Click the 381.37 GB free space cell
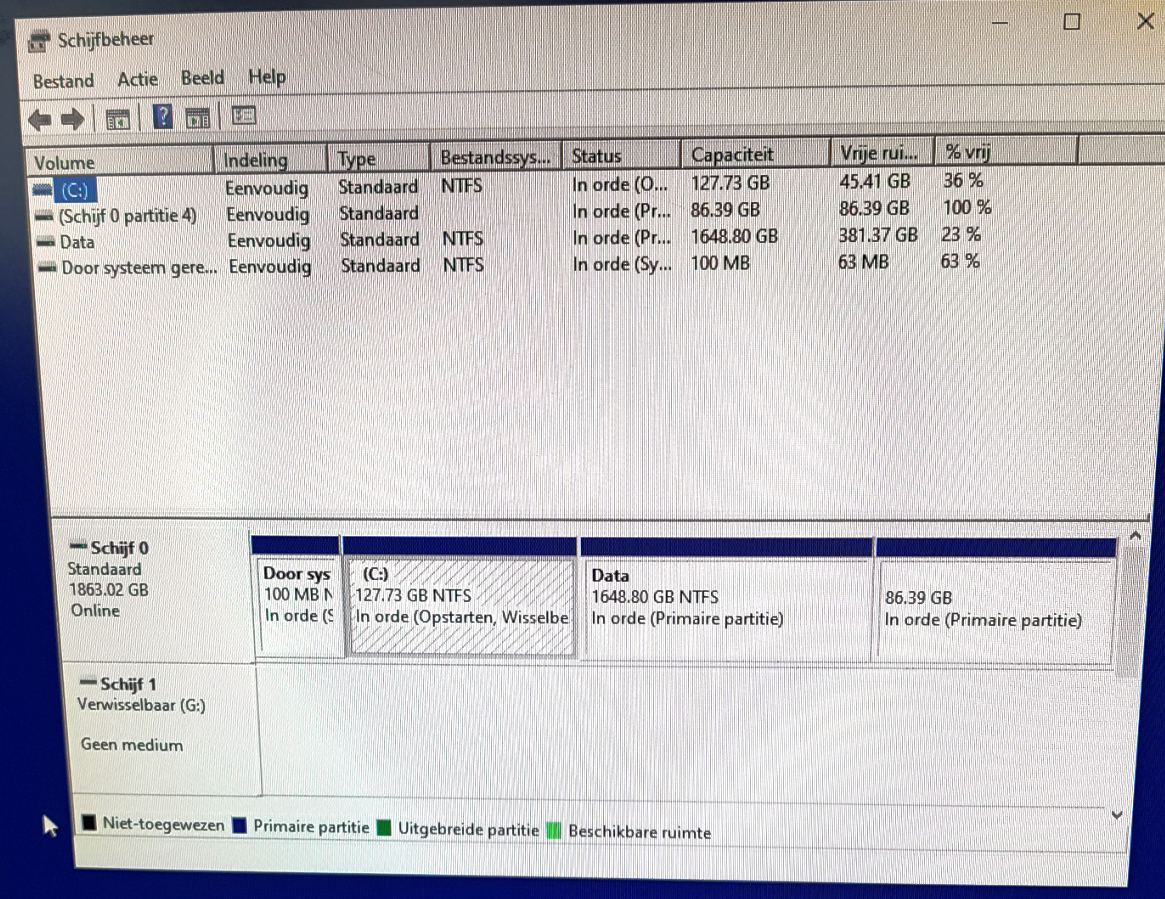 pyautogui.click(x=878, y=235)
